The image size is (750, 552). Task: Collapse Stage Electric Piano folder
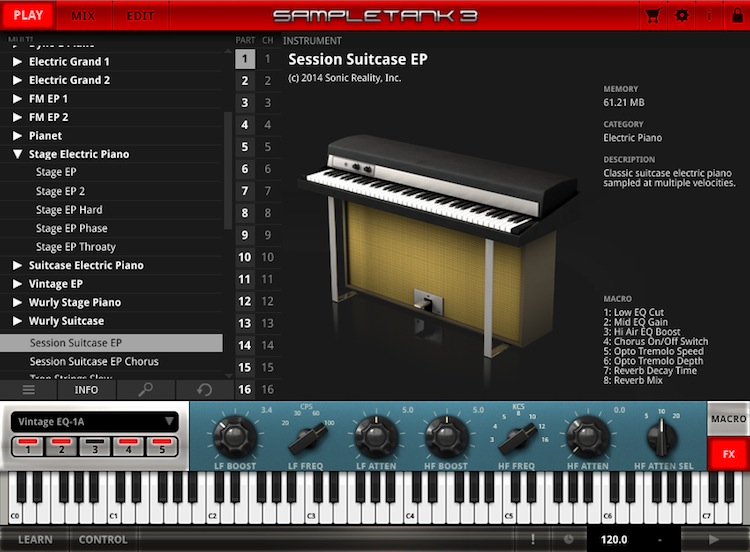(17, 154)
